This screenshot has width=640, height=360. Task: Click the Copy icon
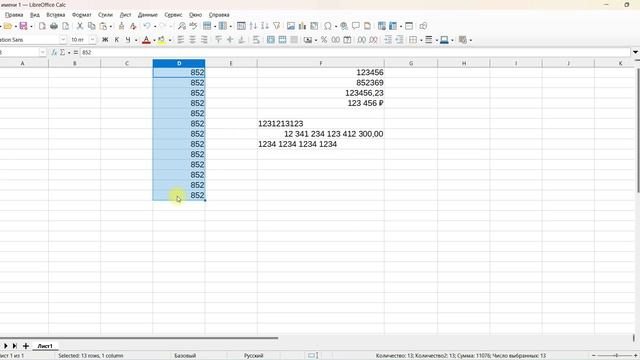(x=91, y=26)
